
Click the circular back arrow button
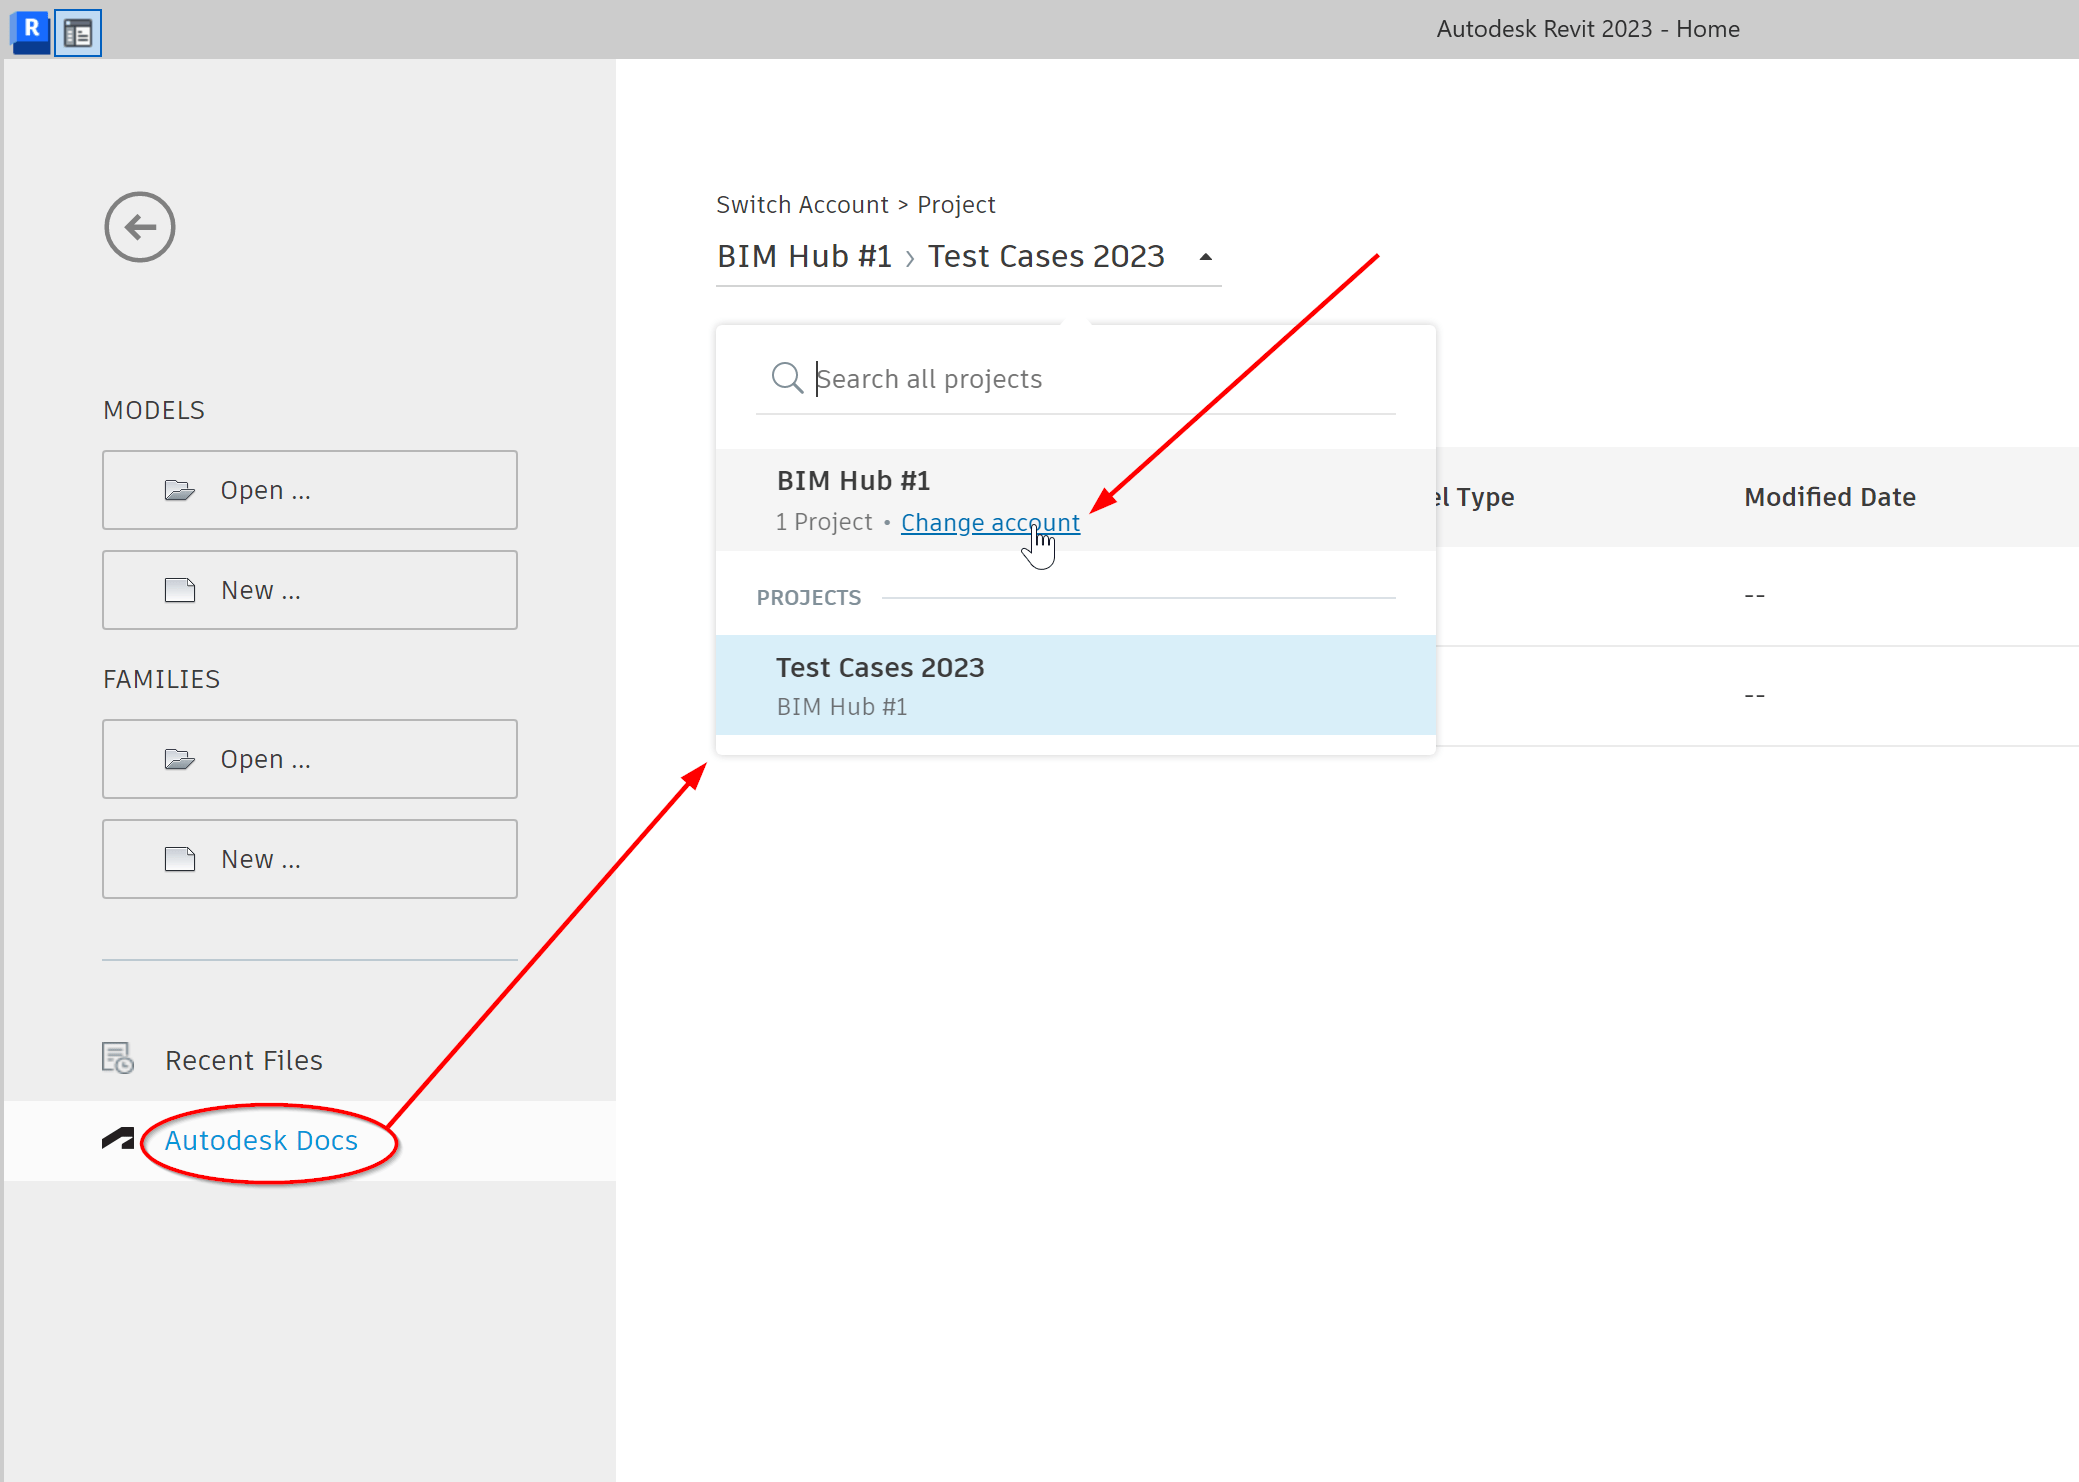point(140,227)
